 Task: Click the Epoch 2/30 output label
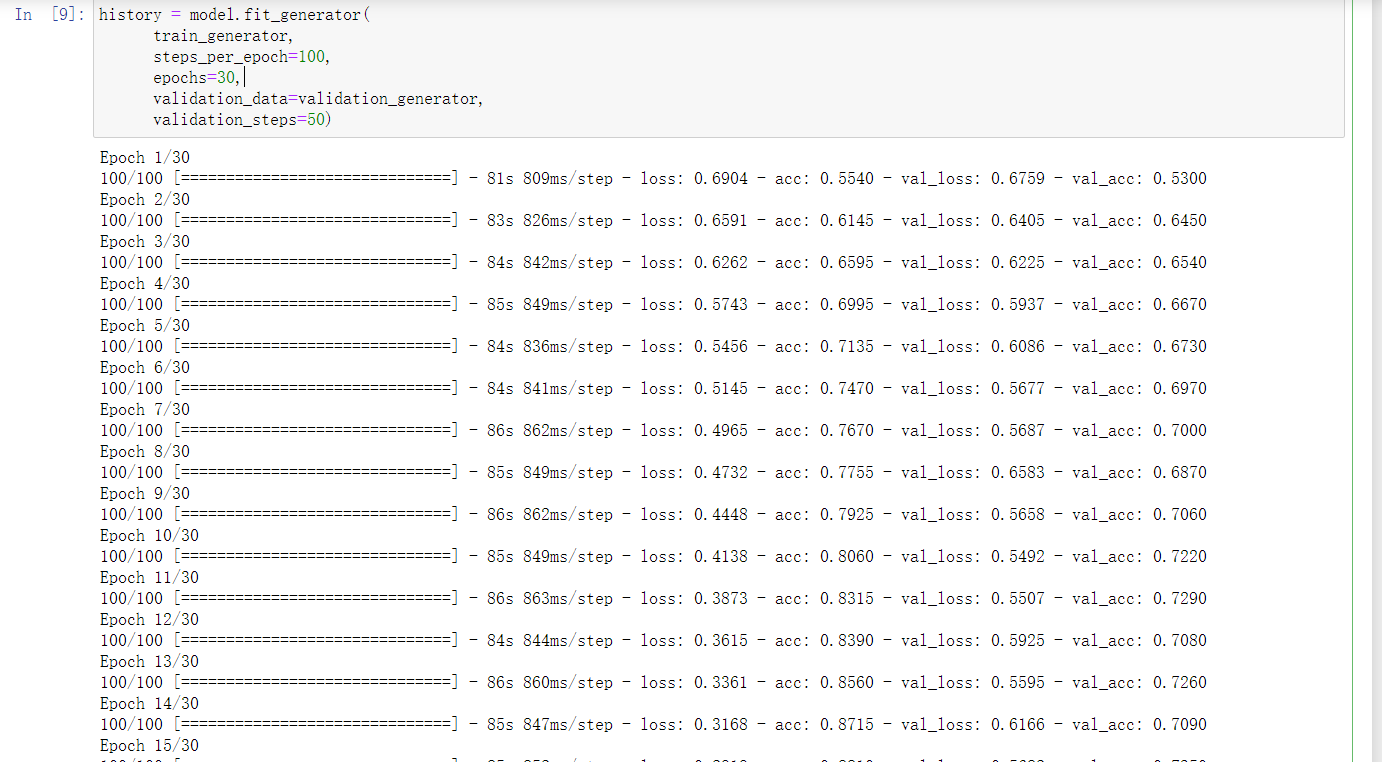pos(145,200)
